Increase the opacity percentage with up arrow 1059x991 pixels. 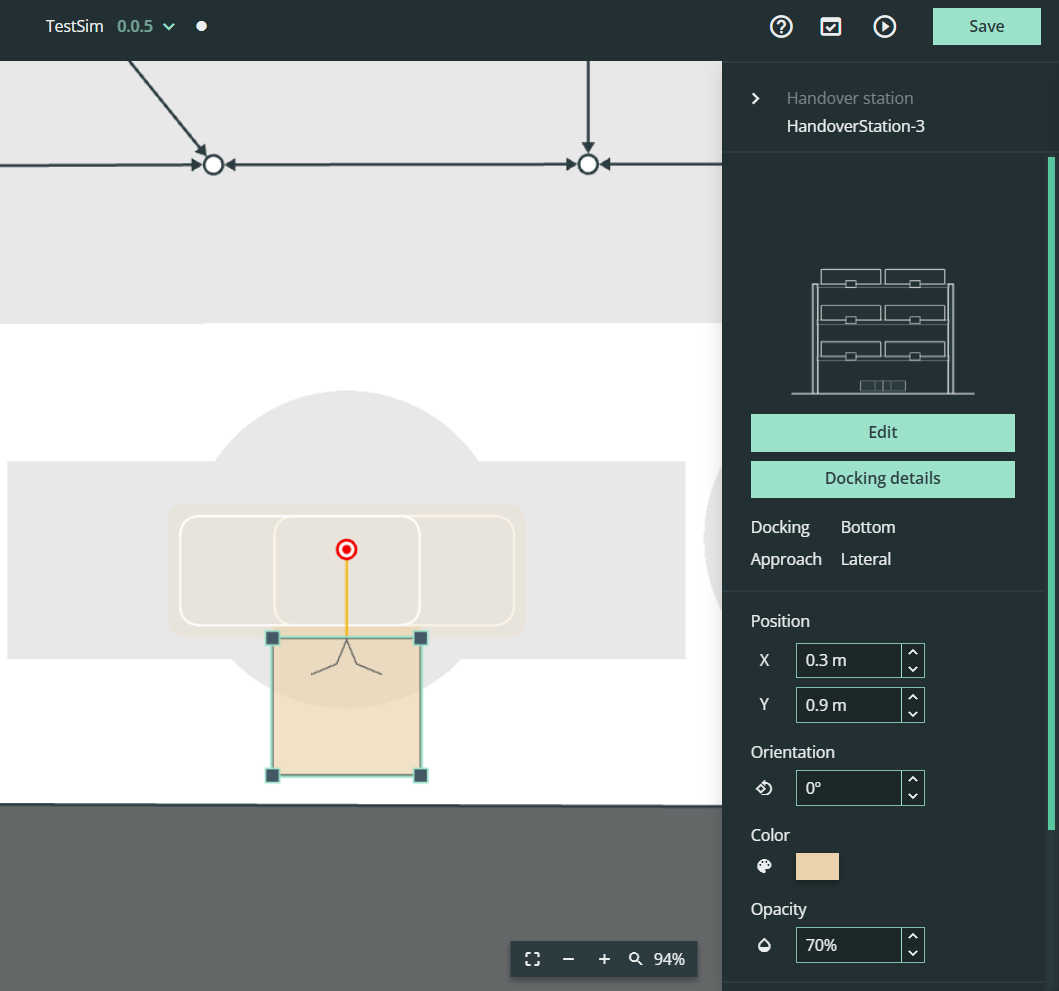pyautogui.click(x=913, y=936)
